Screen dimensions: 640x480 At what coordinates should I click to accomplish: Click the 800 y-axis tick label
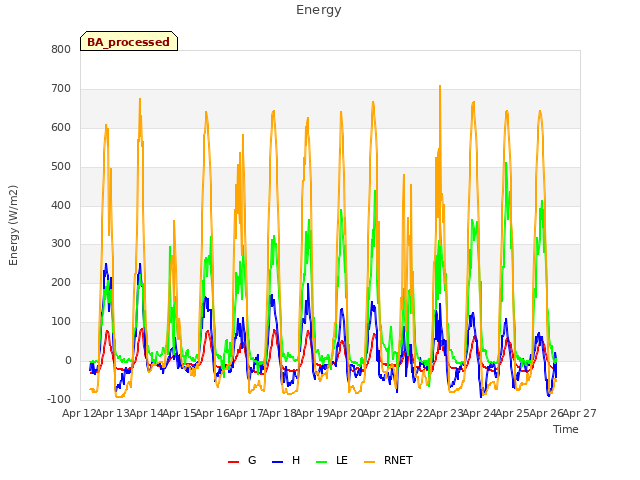61,49
